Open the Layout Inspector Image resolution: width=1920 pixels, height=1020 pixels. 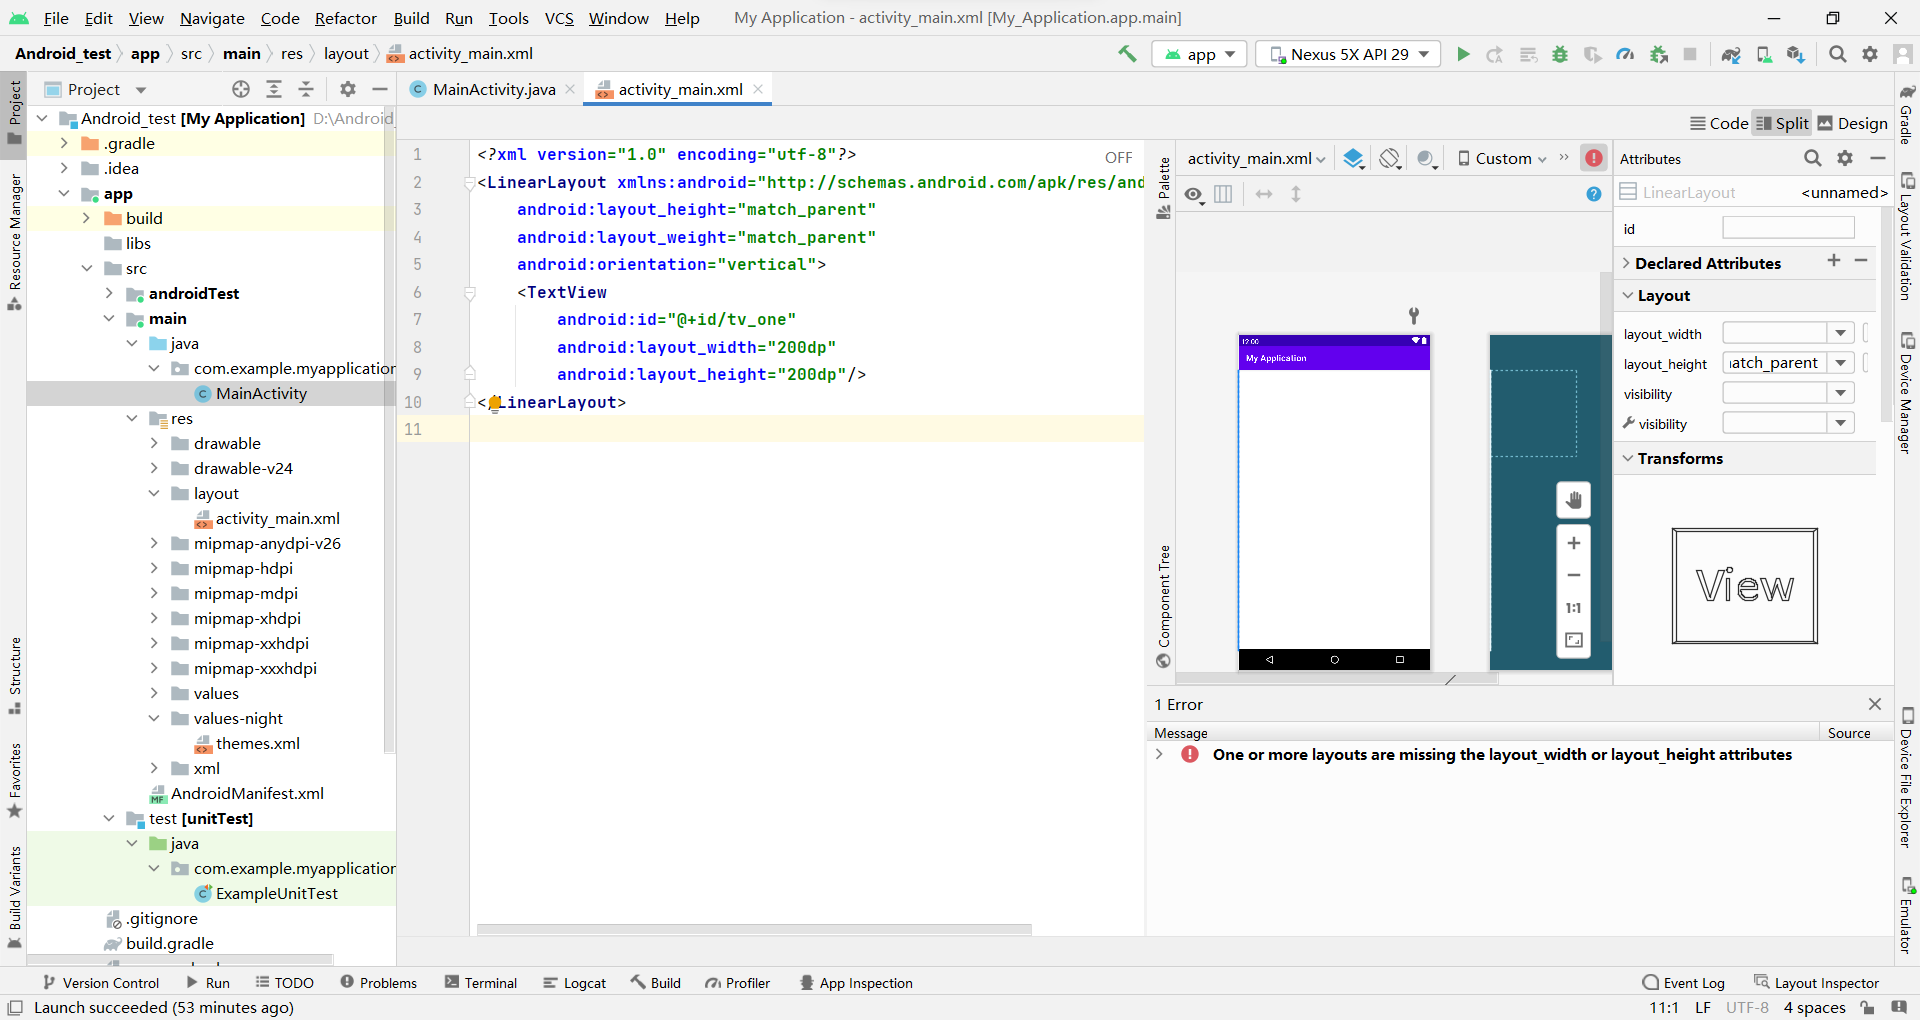pyautogui.click(x=1816, y=983)
